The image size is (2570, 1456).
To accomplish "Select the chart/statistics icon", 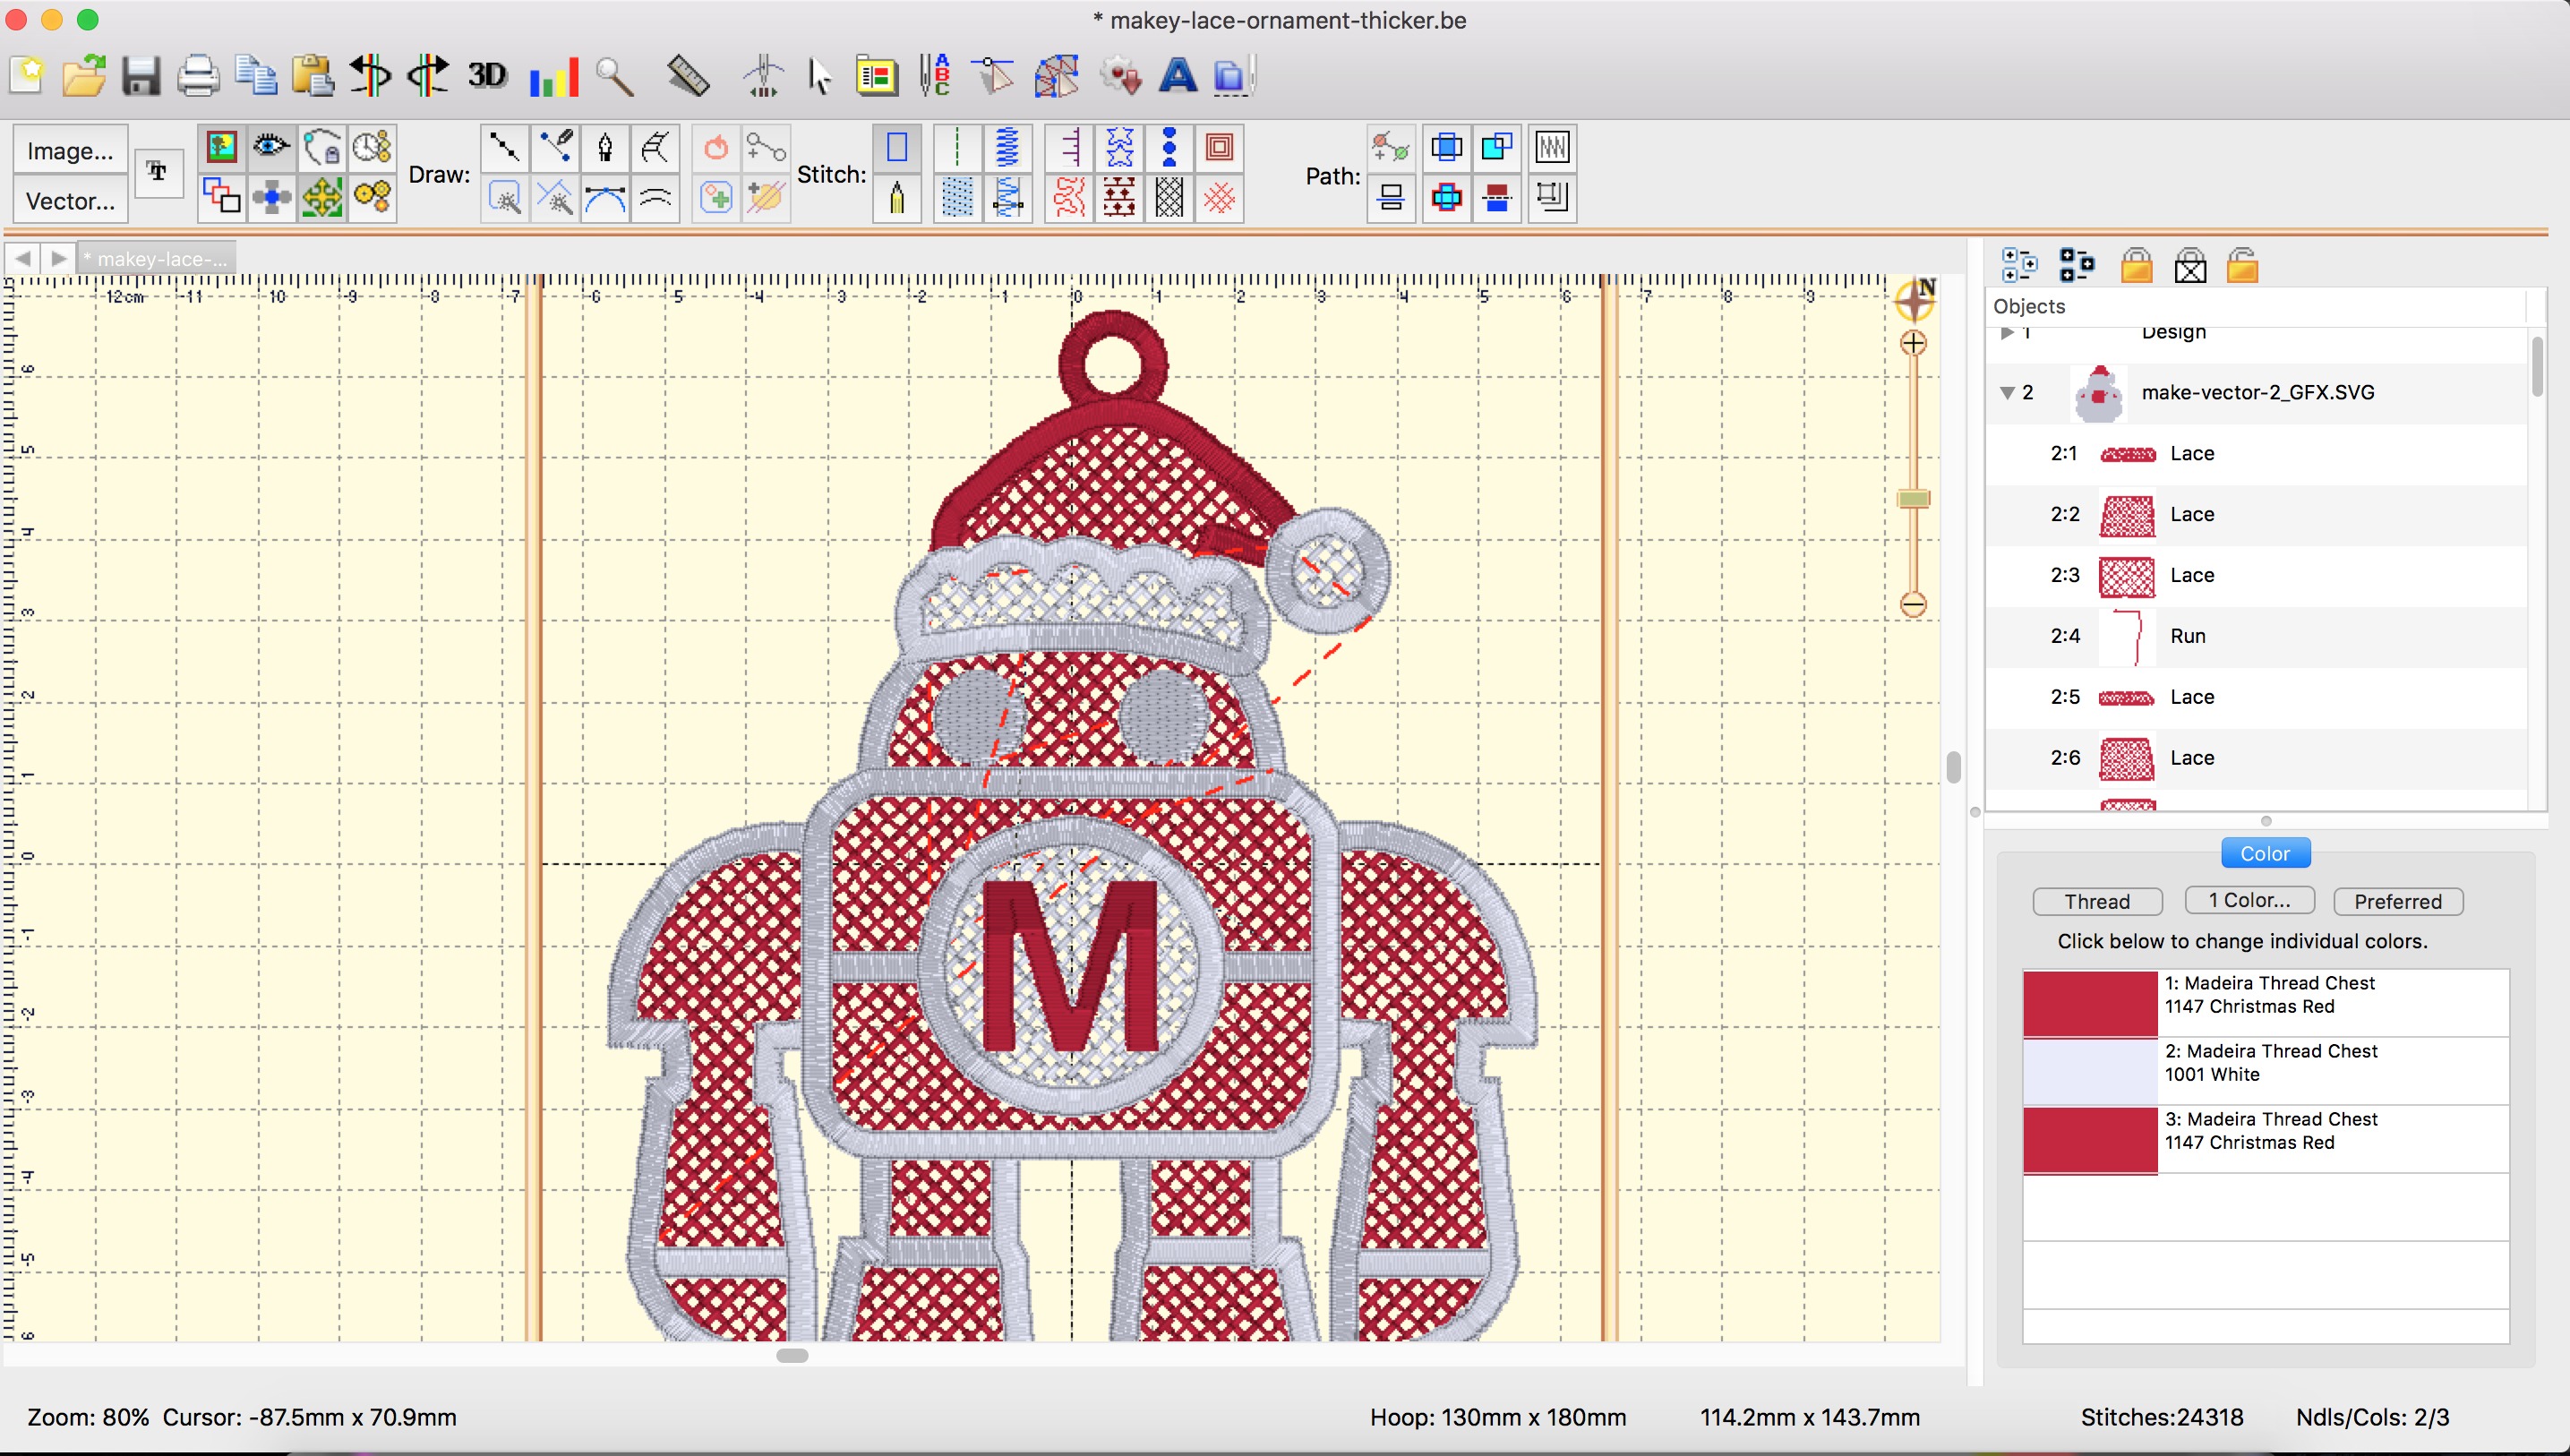I will pos(551,74).
